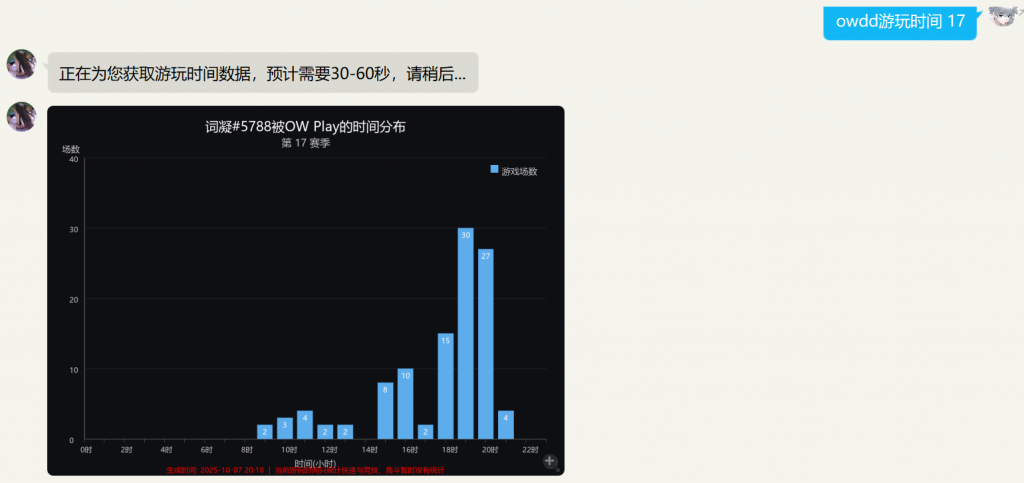Select the 游戏场数 legend label
The image size is (1024, 483).
(519, 171)
